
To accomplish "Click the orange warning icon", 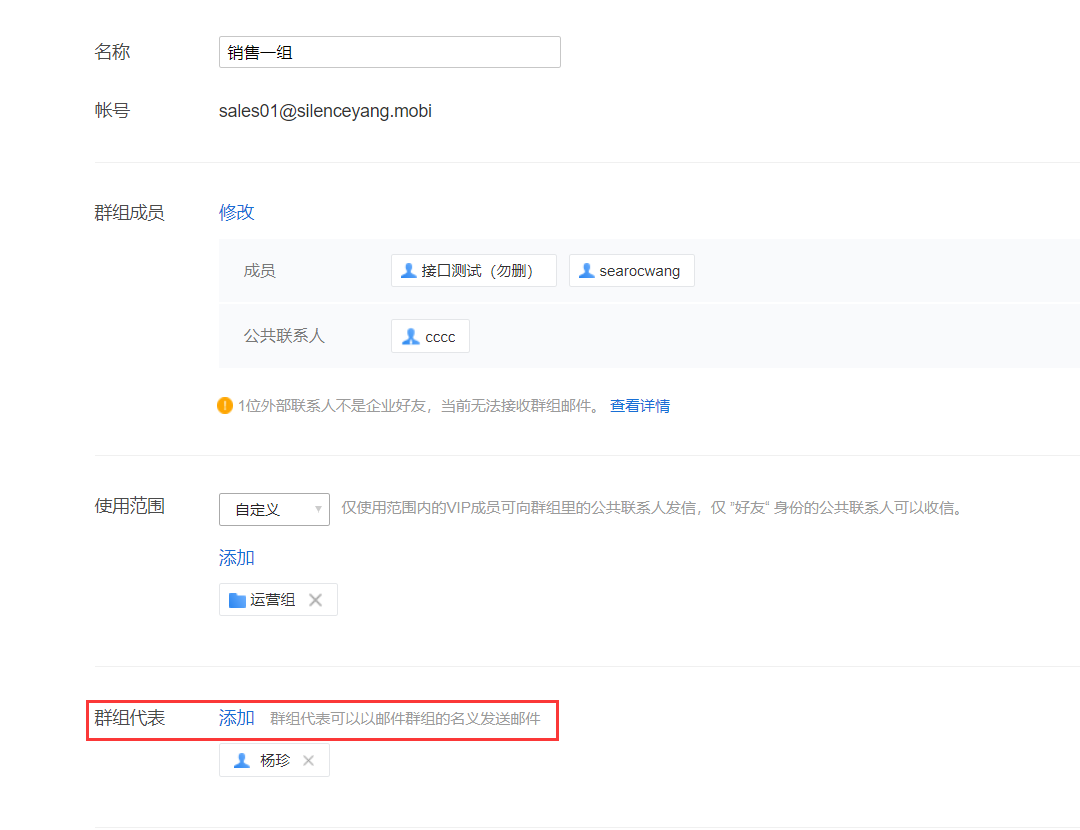I will [x=225, y=406].
